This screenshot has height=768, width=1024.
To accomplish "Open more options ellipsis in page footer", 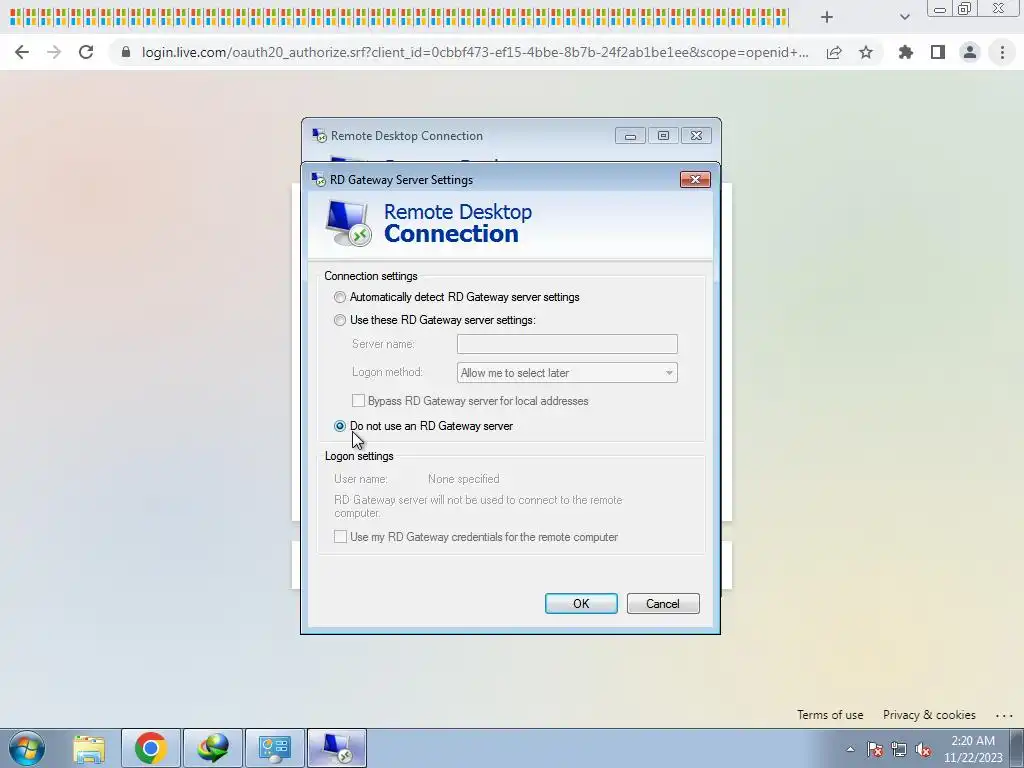I will [x=1004, y=716].
